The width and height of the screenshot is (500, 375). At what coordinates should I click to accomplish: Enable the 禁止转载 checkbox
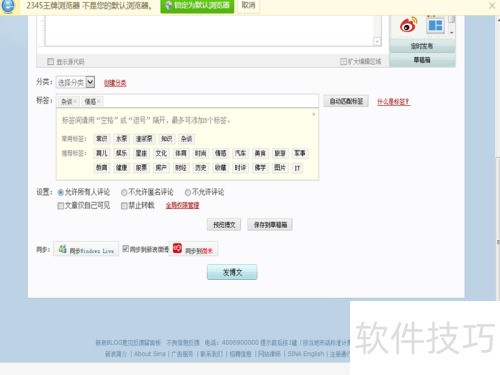[x=124, y=206]
